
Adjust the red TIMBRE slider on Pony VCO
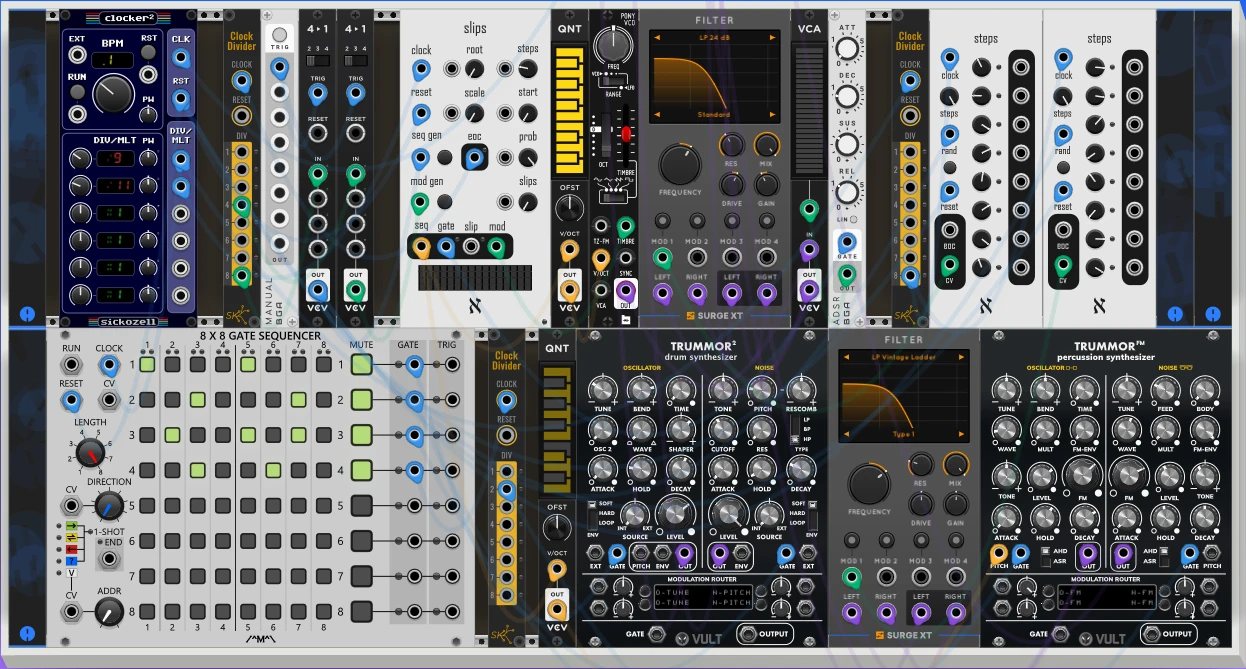click(x=627, y=134)
